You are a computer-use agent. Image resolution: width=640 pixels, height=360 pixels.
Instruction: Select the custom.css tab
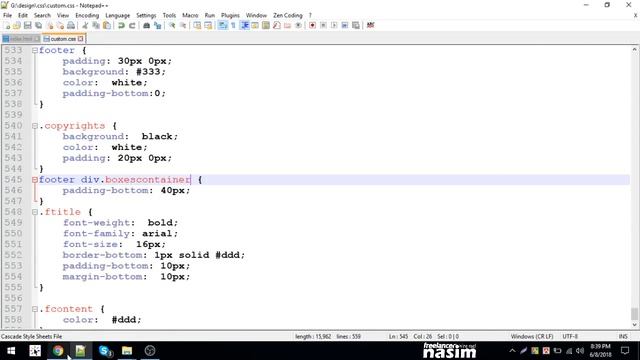coord(63,39)
